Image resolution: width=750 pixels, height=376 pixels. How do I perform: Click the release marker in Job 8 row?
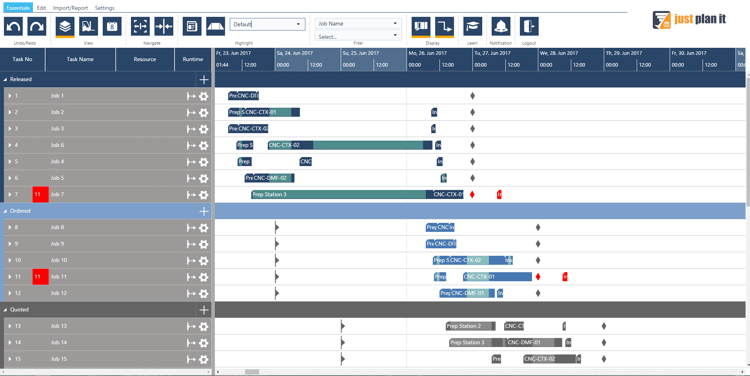coord(276,227)
